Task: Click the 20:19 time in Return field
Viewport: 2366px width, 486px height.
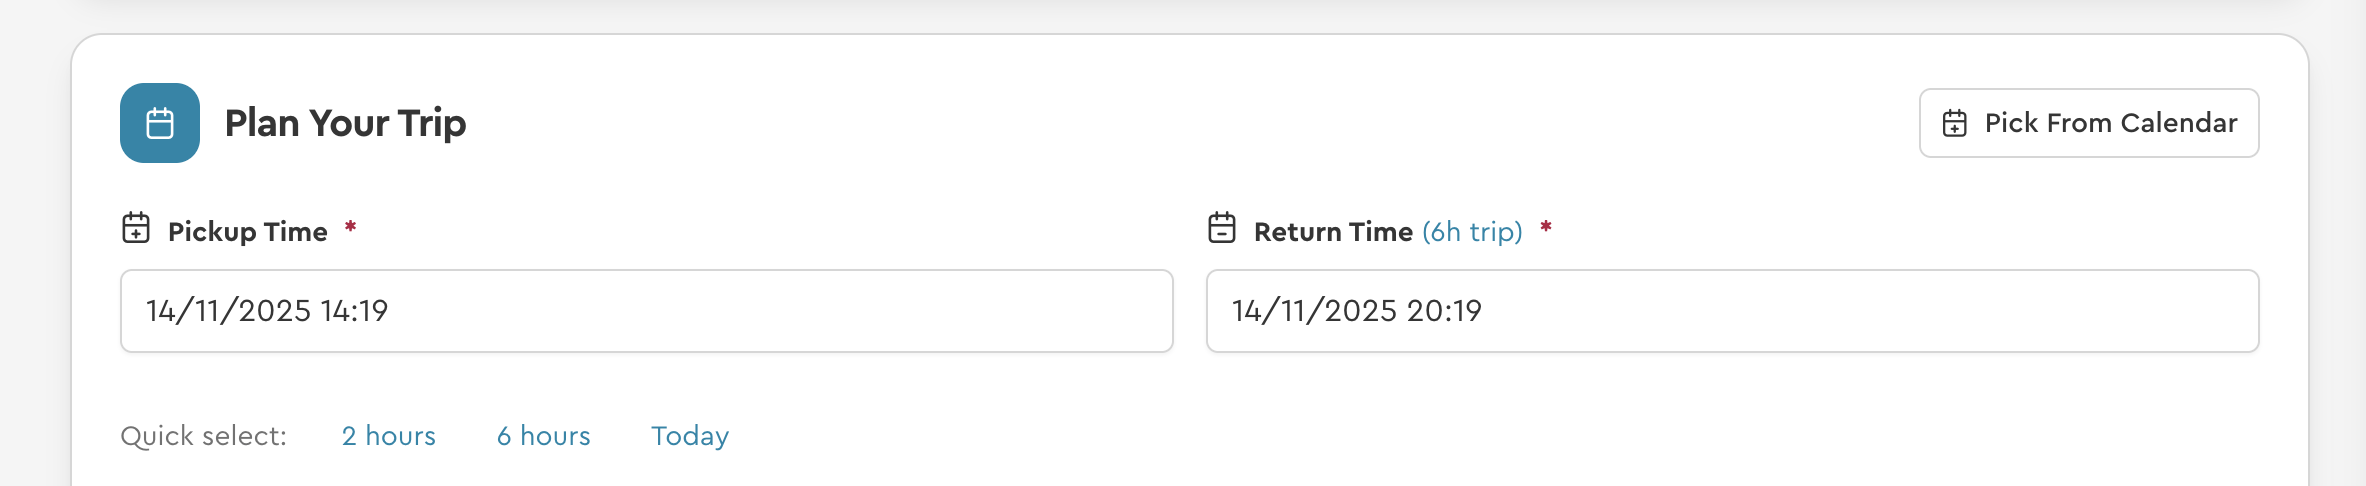Action: 1444,311
